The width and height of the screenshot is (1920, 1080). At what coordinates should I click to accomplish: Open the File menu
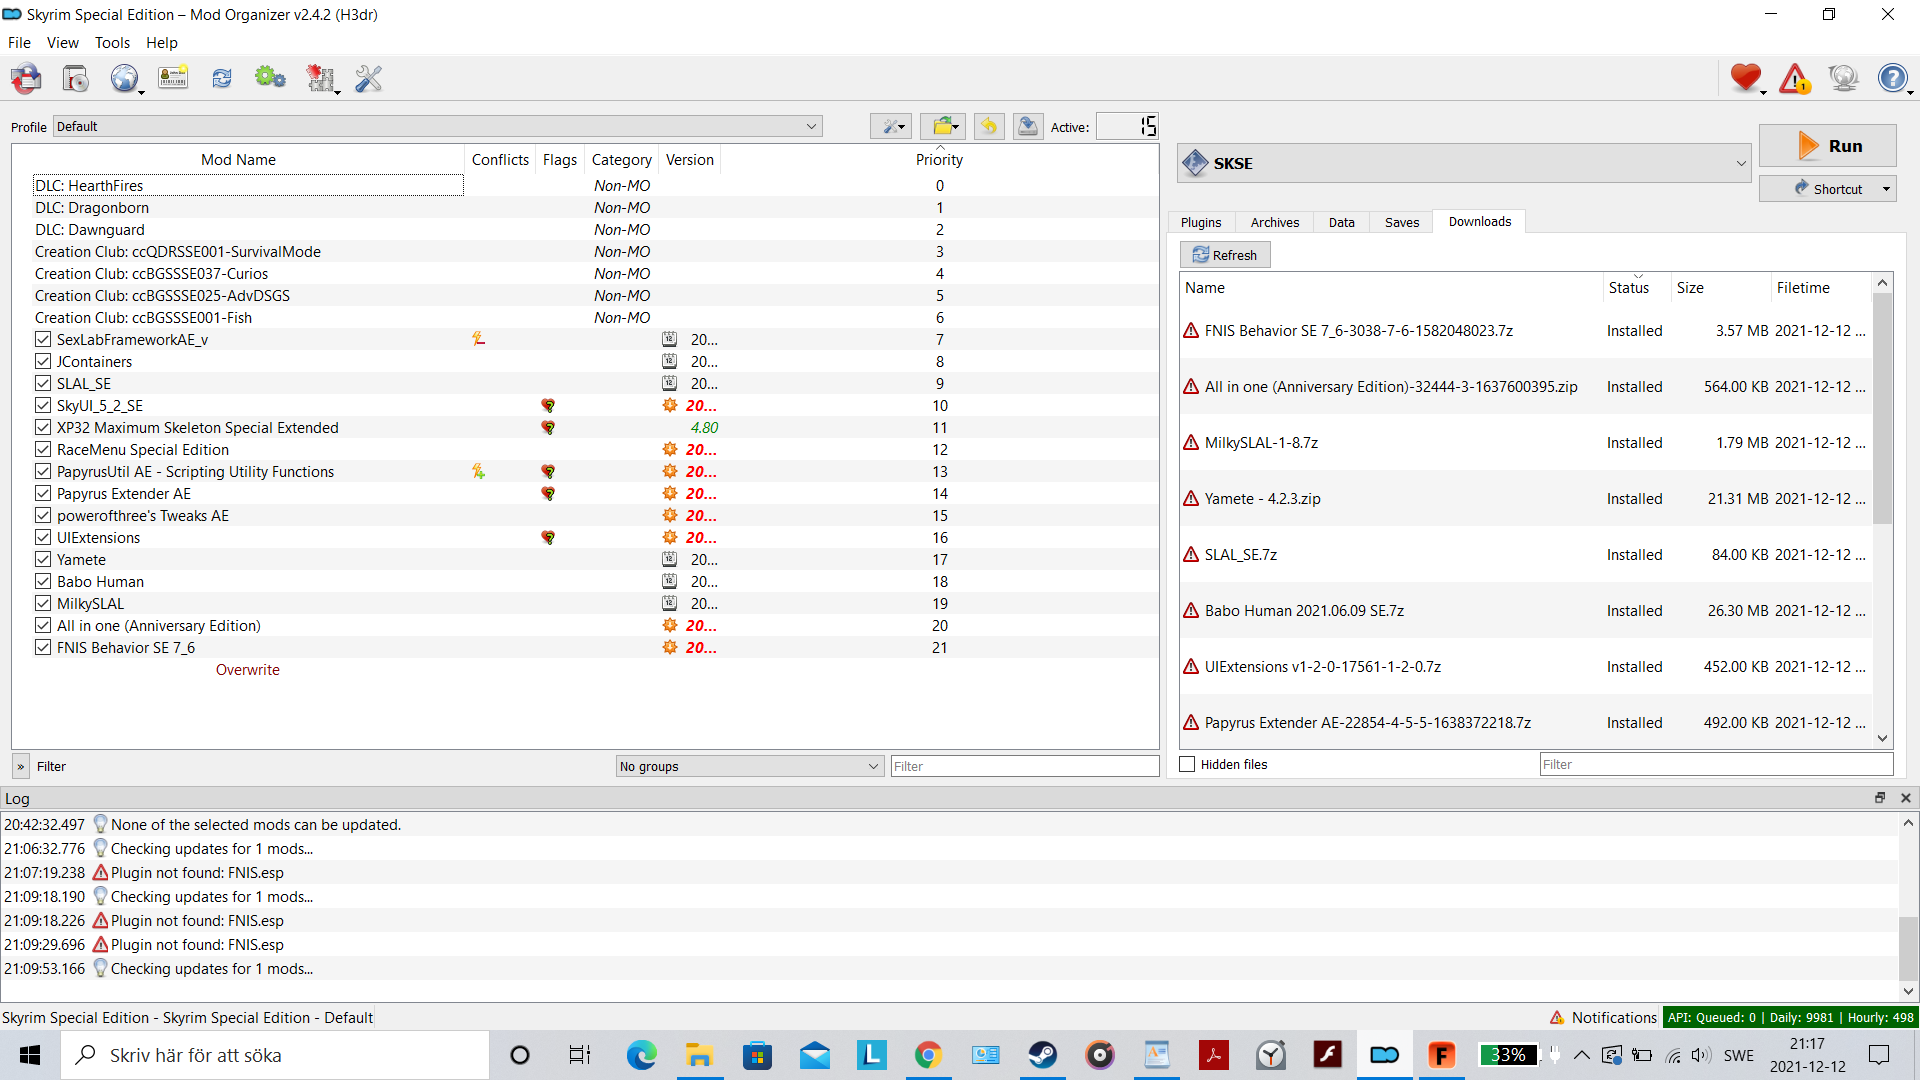(x=19, y=42)
